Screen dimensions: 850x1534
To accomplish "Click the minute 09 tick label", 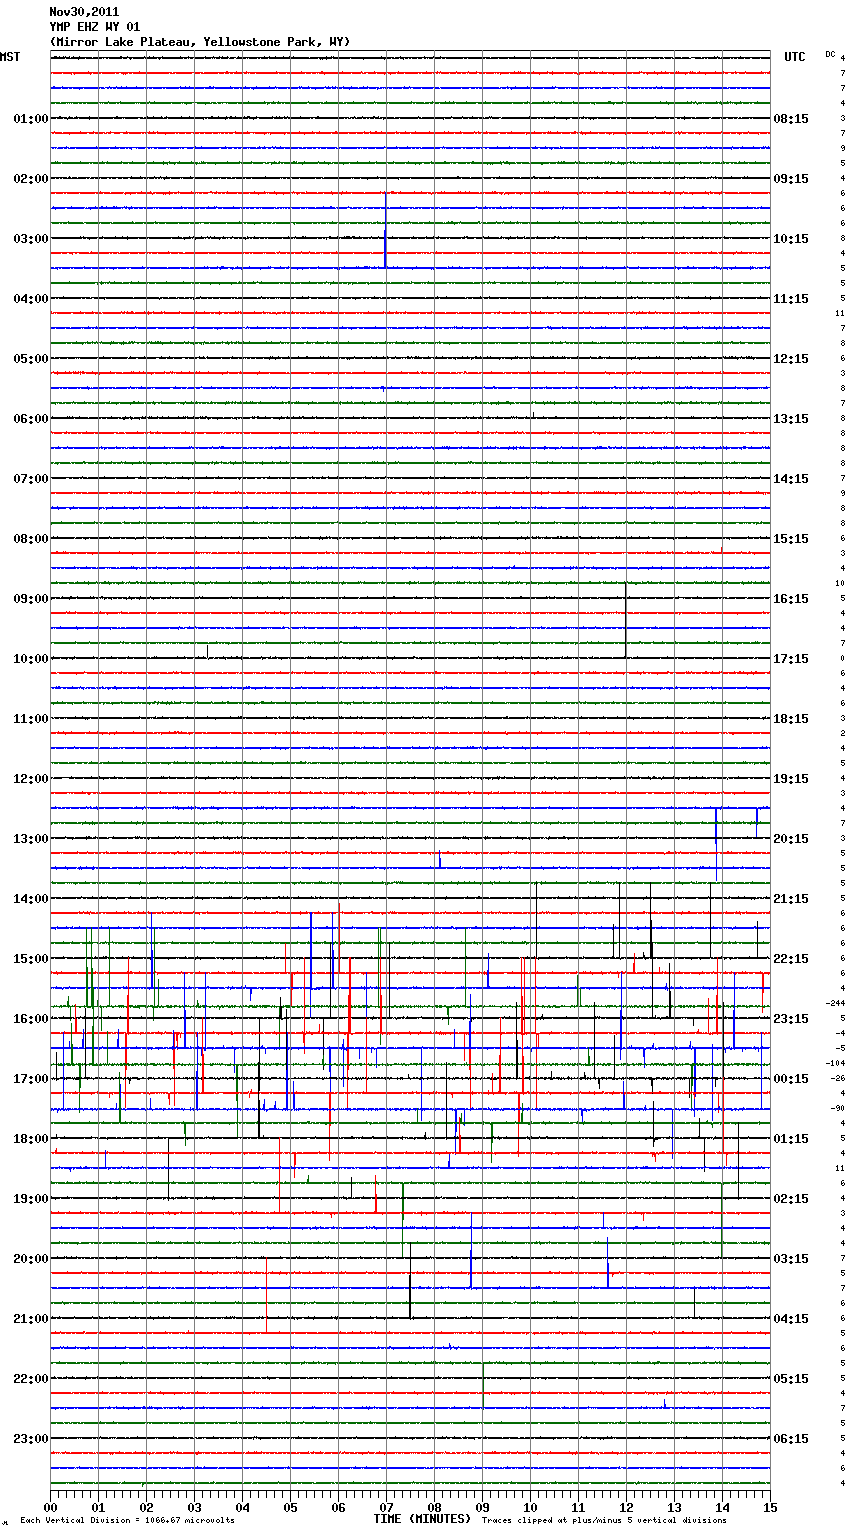I will pos(482,1507).
